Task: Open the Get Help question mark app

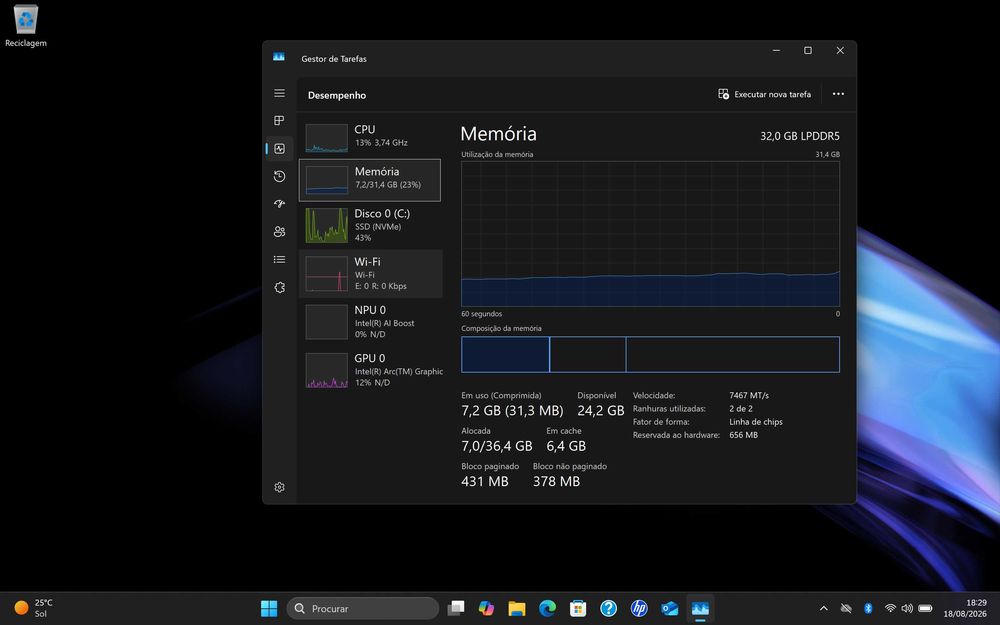Action: (608, 608)
